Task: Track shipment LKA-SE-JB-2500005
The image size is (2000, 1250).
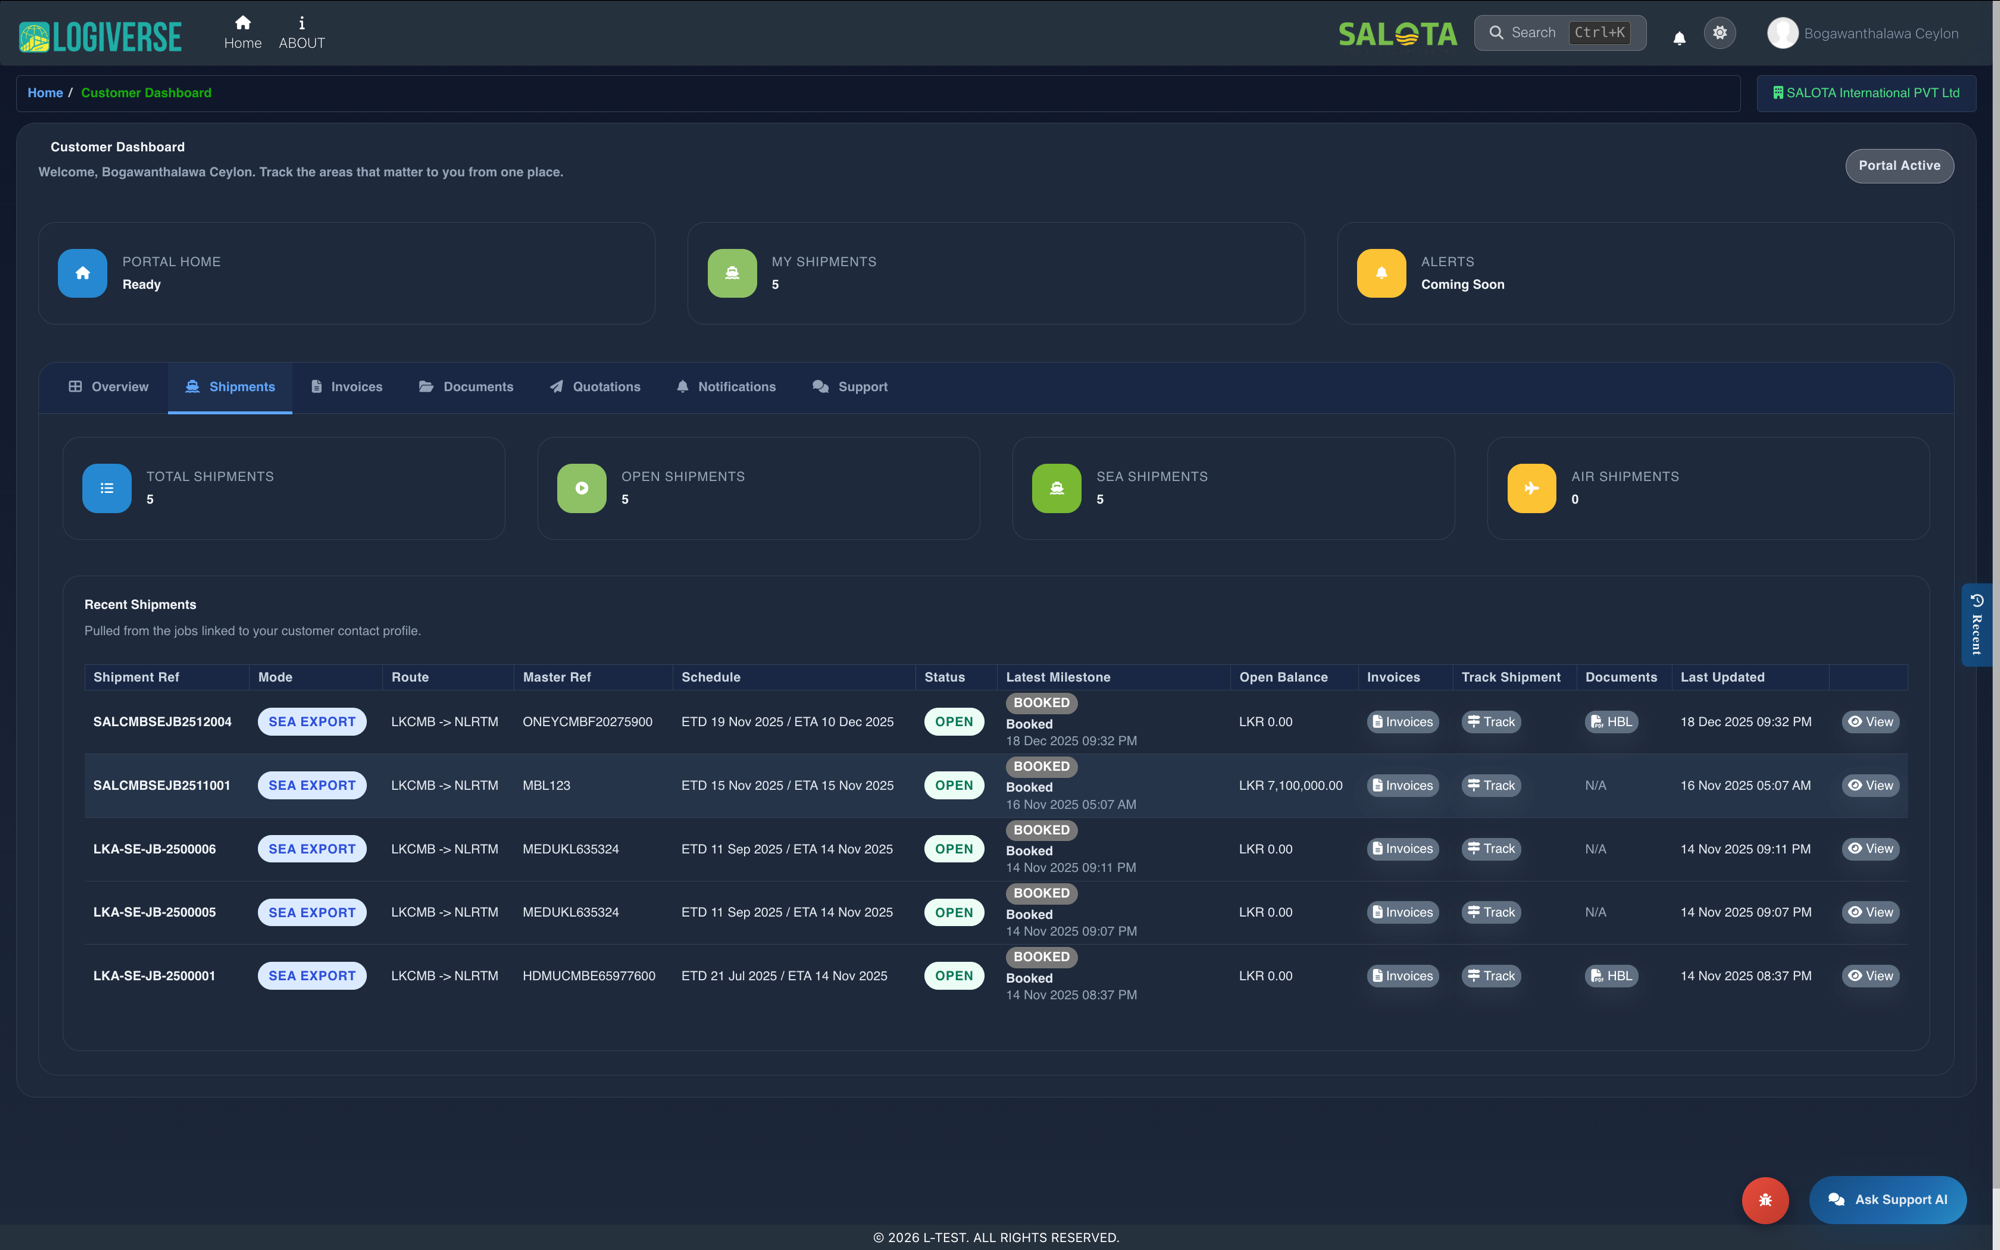Action: [x=1491, y=912]
